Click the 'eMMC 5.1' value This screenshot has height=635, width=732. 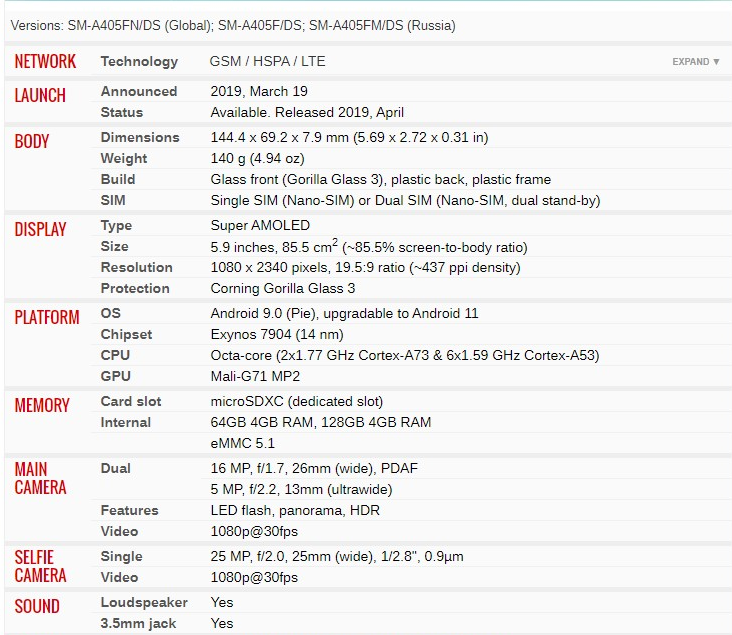tap(243, 443)
